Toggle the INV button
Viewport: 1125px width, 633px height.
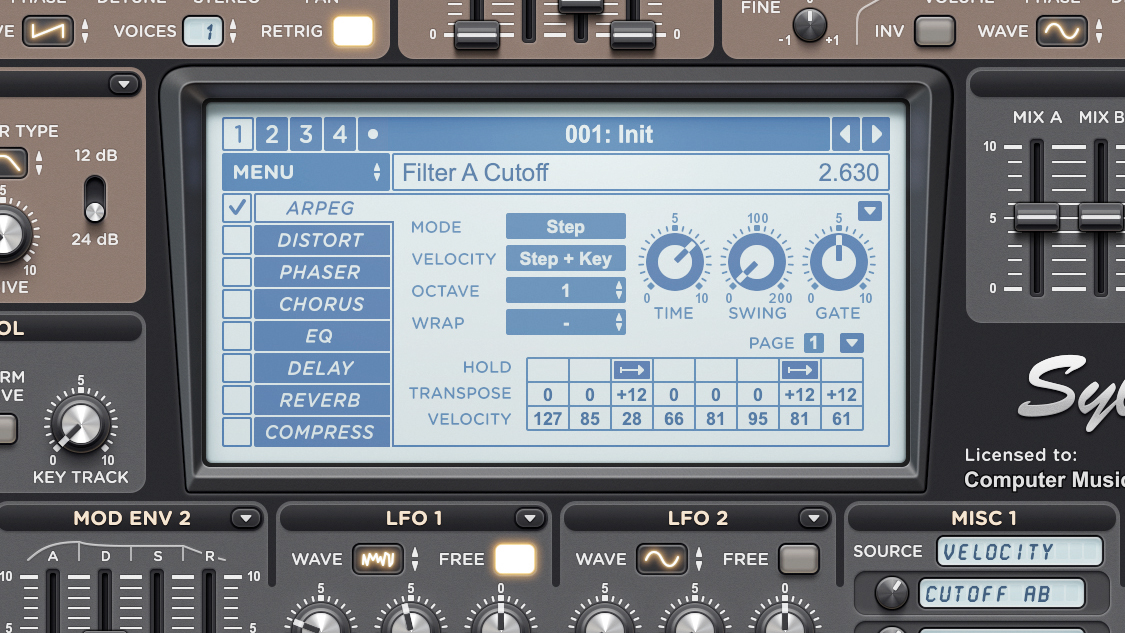[x=935, y=31]
